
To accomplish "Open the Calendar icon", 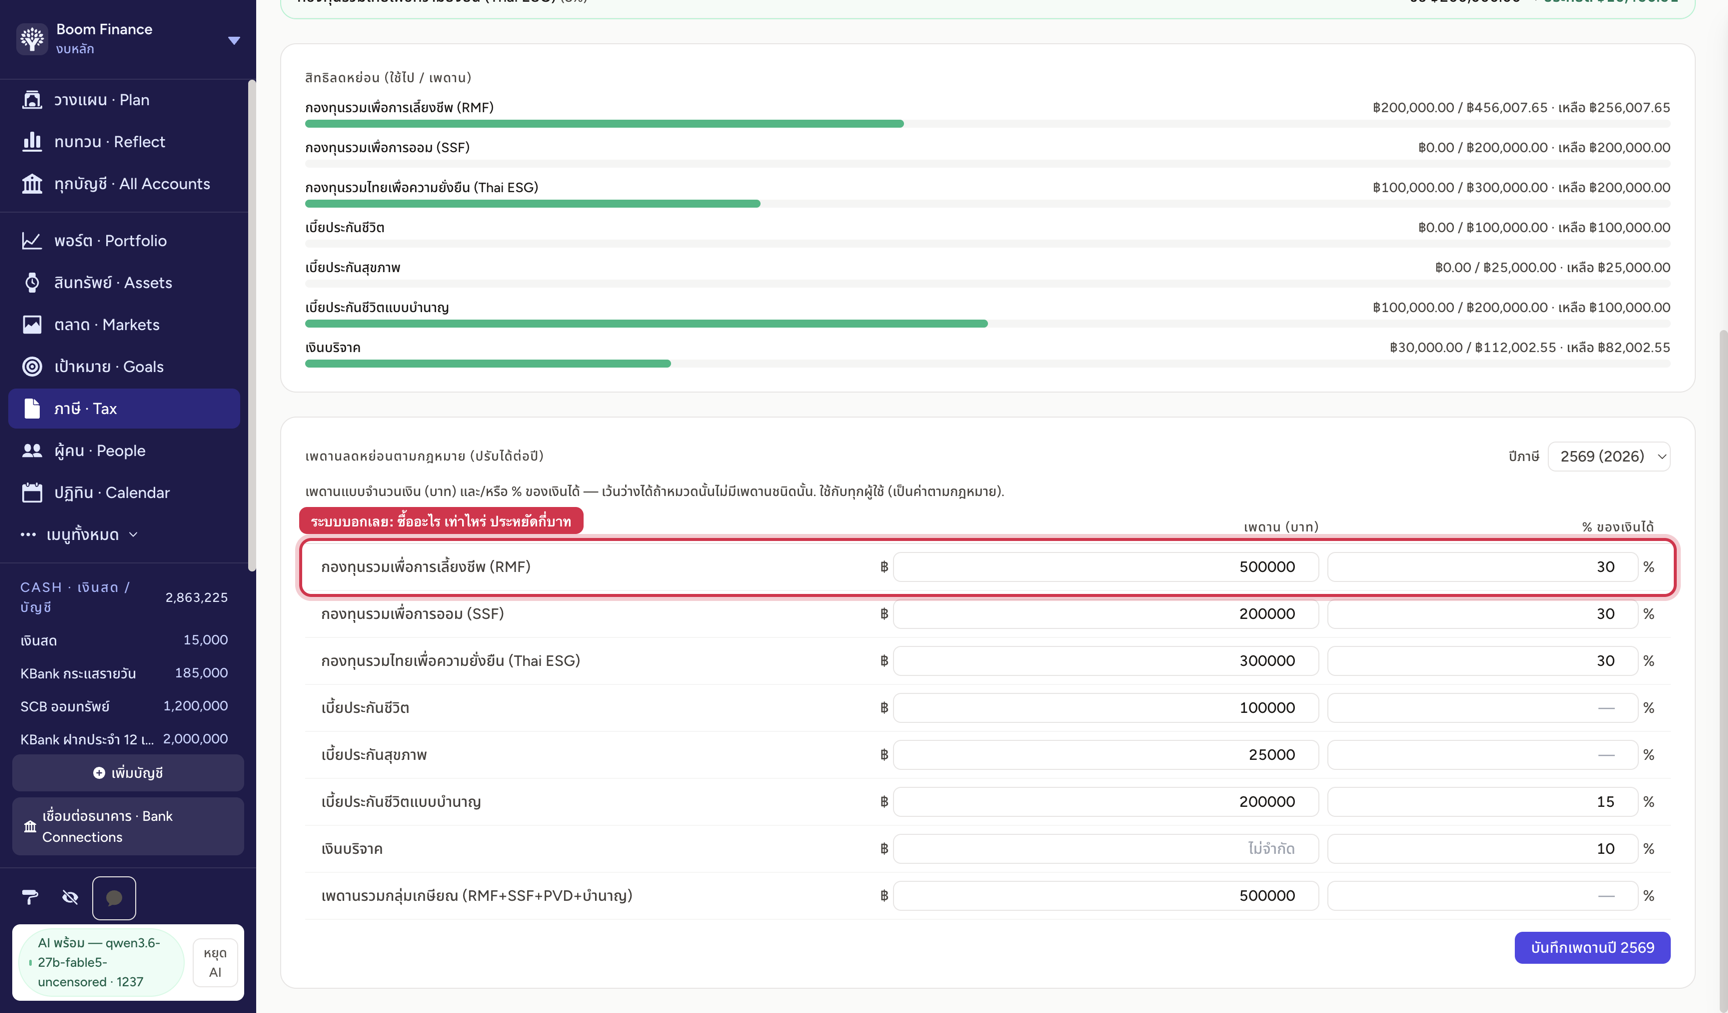I will point(32,492).
